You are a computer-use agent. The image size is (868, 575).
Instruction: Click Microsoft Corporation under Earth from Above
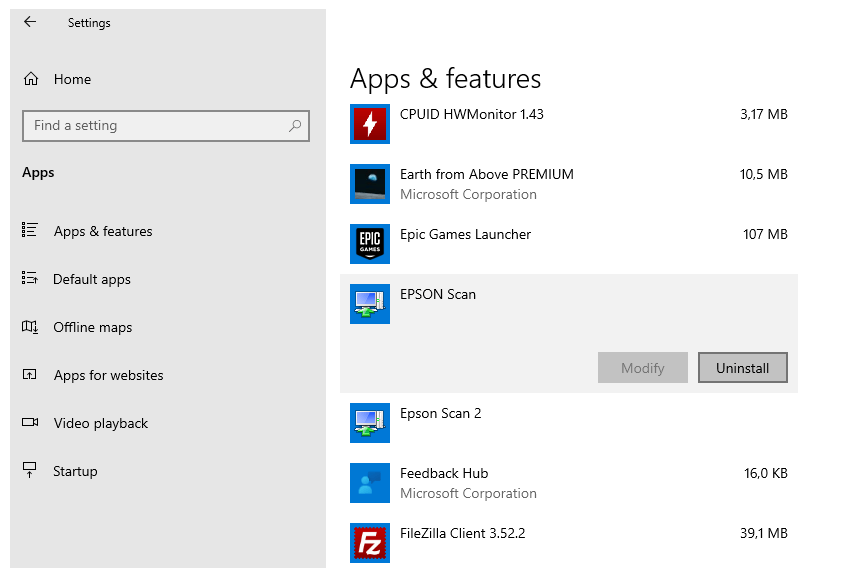pyautogui.click(x=468, y=194)
